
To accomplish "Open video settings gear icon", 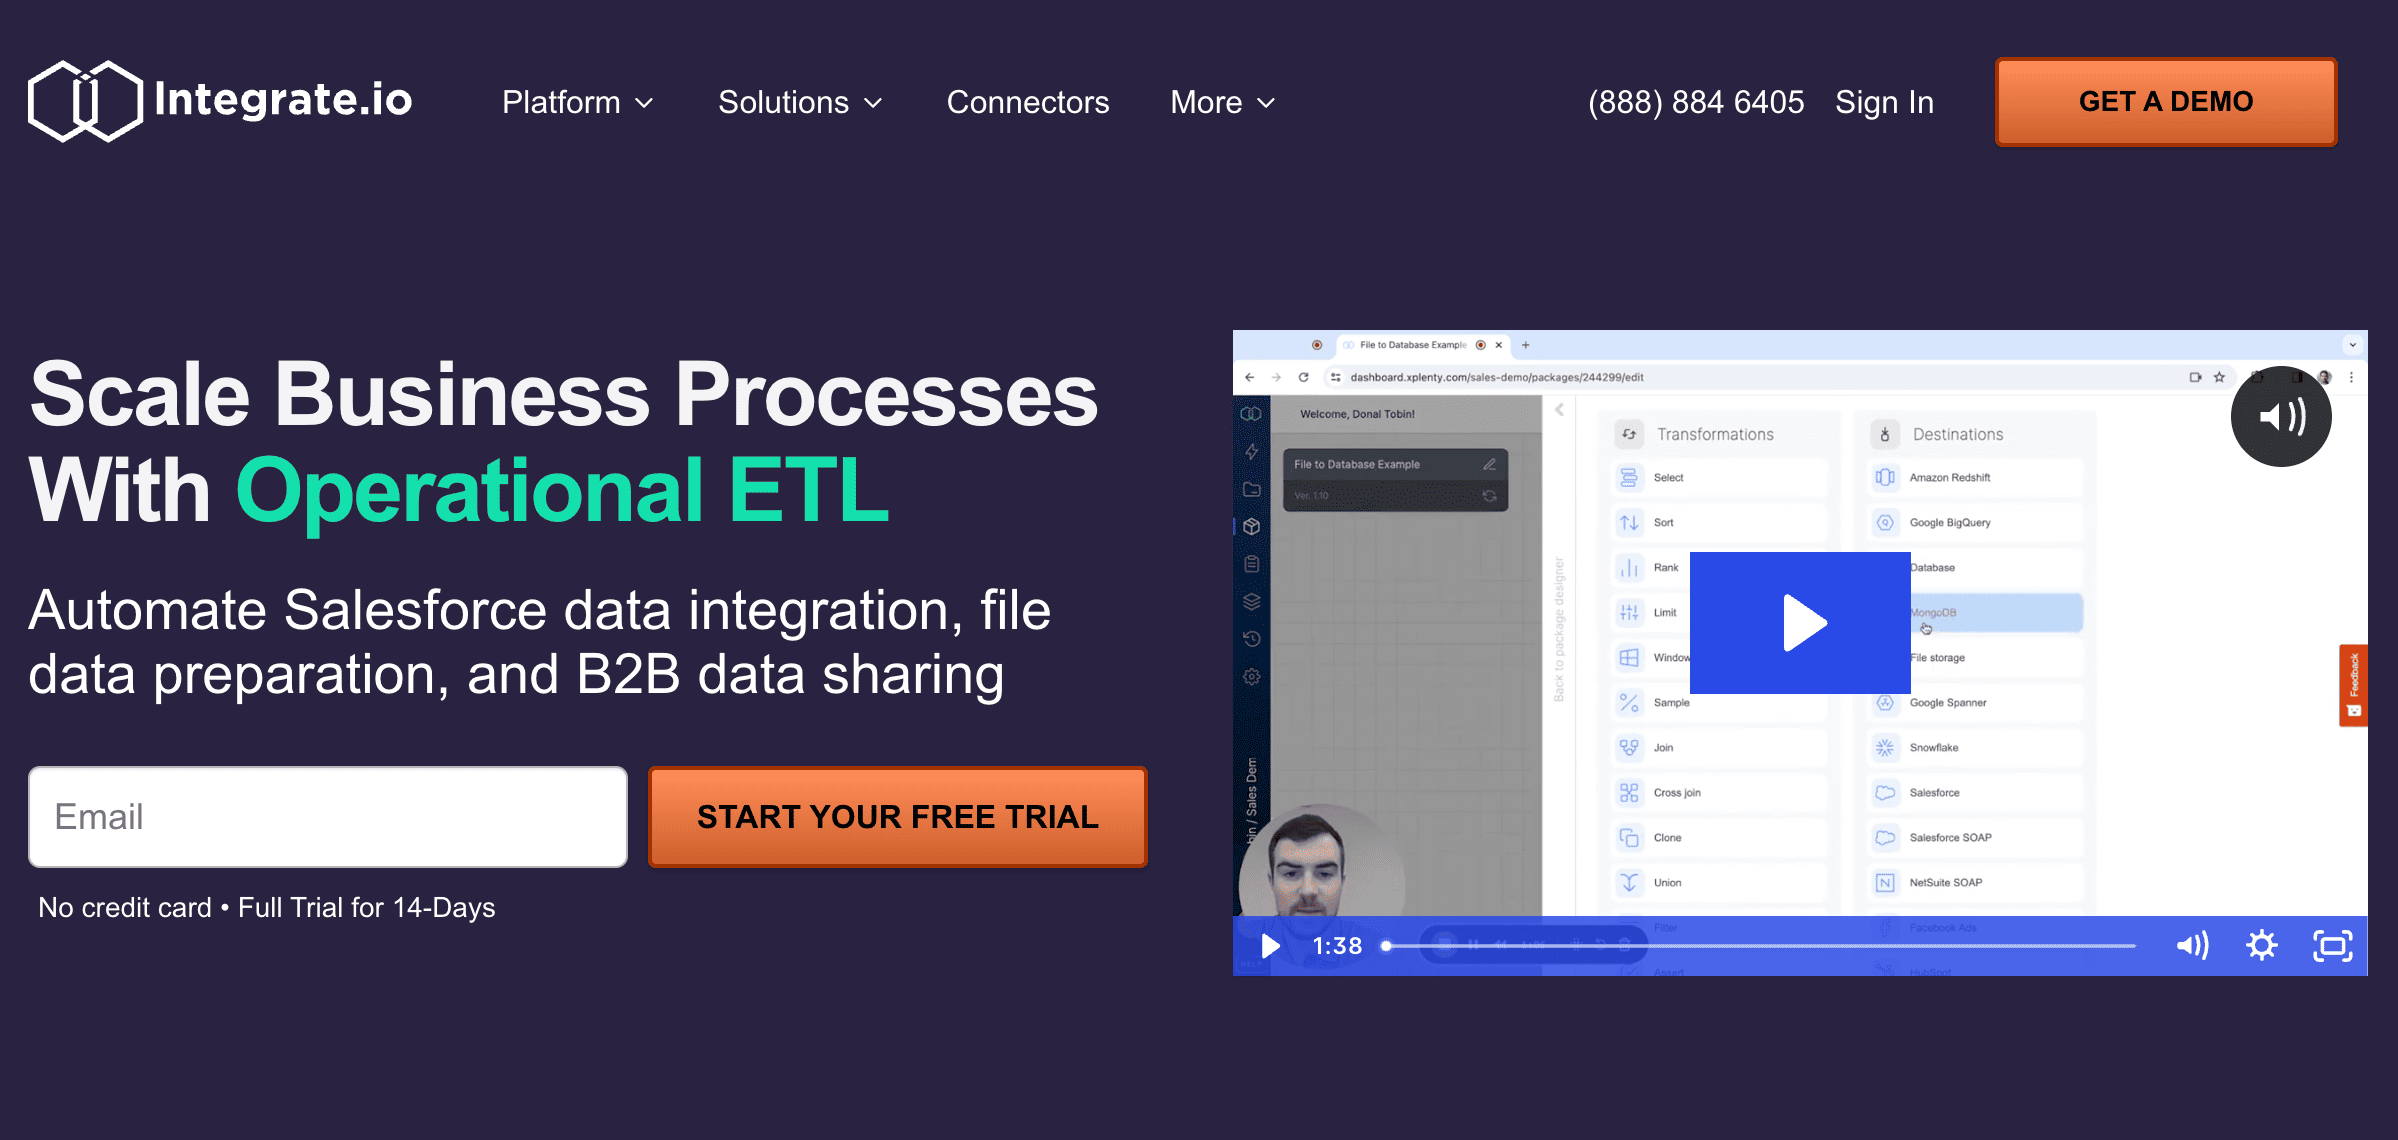I will coord(2262,946).
